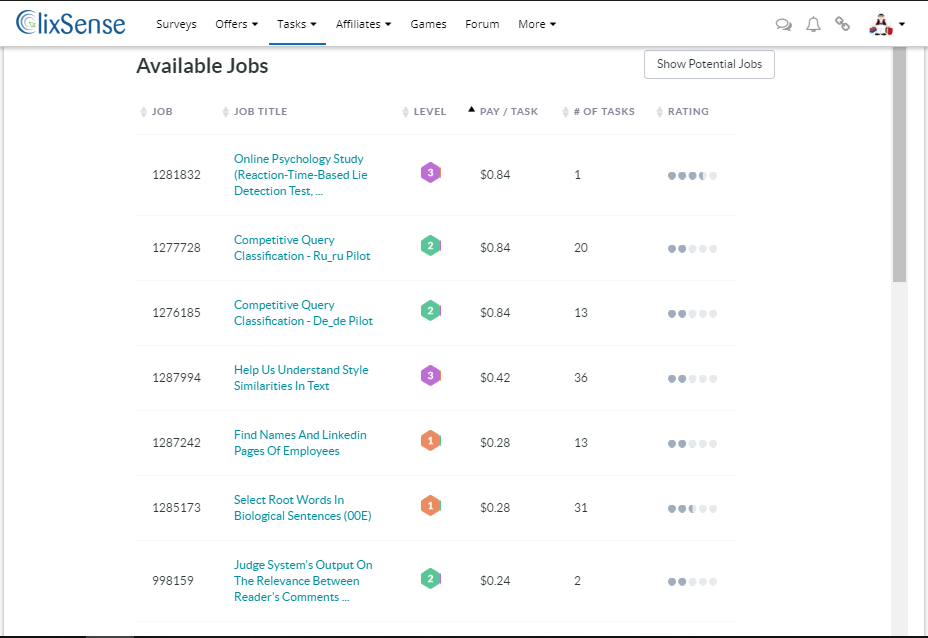Expand the Affiliates dropdown menu
Viewport: 928px width, 638px height.
(363, 24)
